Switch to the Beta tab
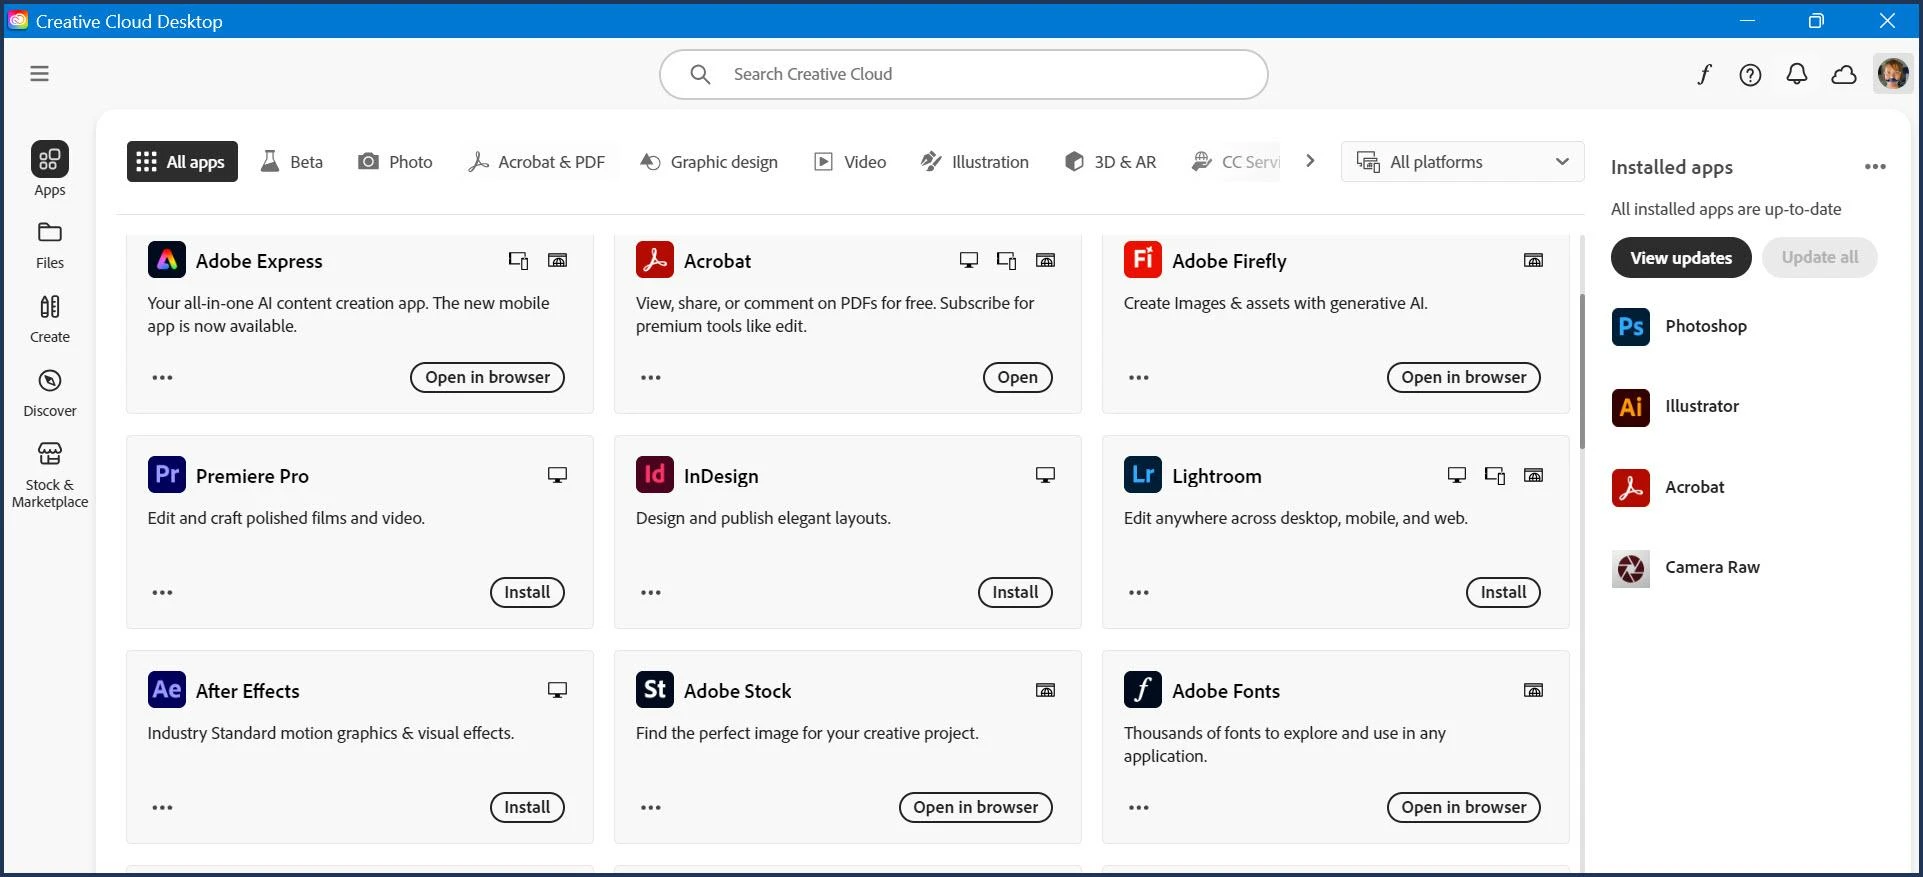The width and height of the screenshot is (1923, 877). click(292, 162)
